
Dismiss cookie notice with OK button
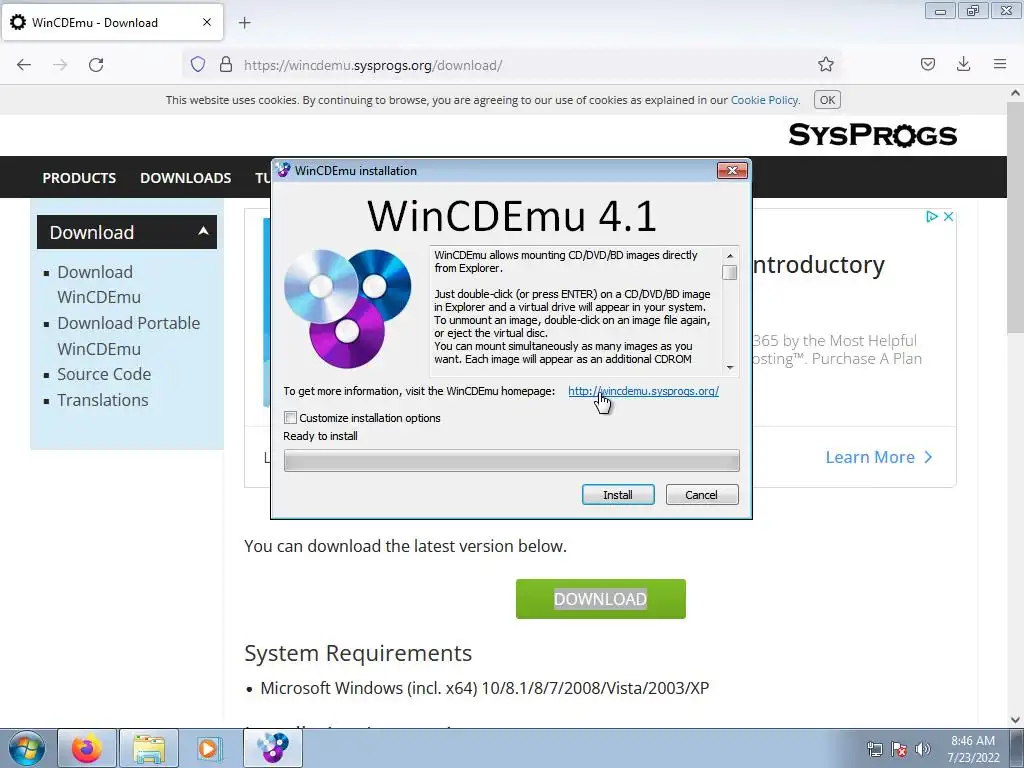pos(827,100)
